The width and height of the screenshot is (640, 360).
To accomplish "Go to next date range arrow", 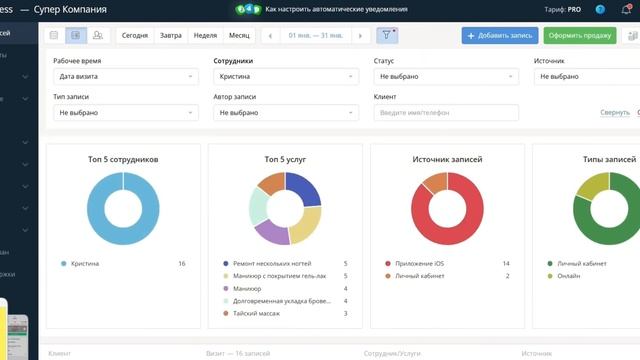I will click(x=360, y=36).
